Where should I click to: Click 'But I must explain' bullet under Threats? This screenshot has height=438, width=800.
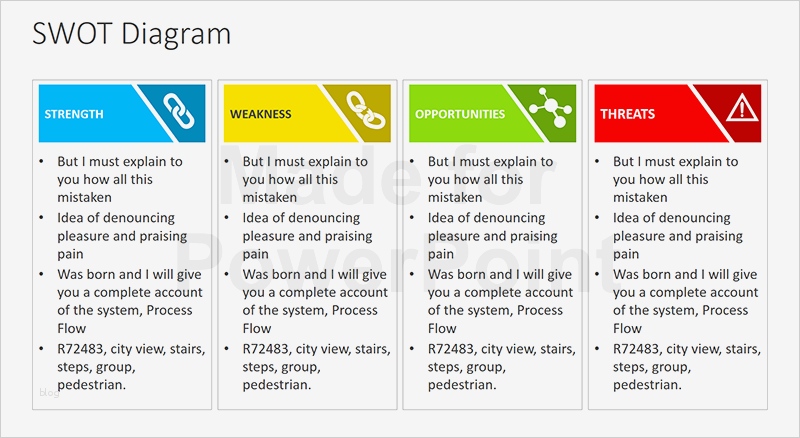point(674,179)
